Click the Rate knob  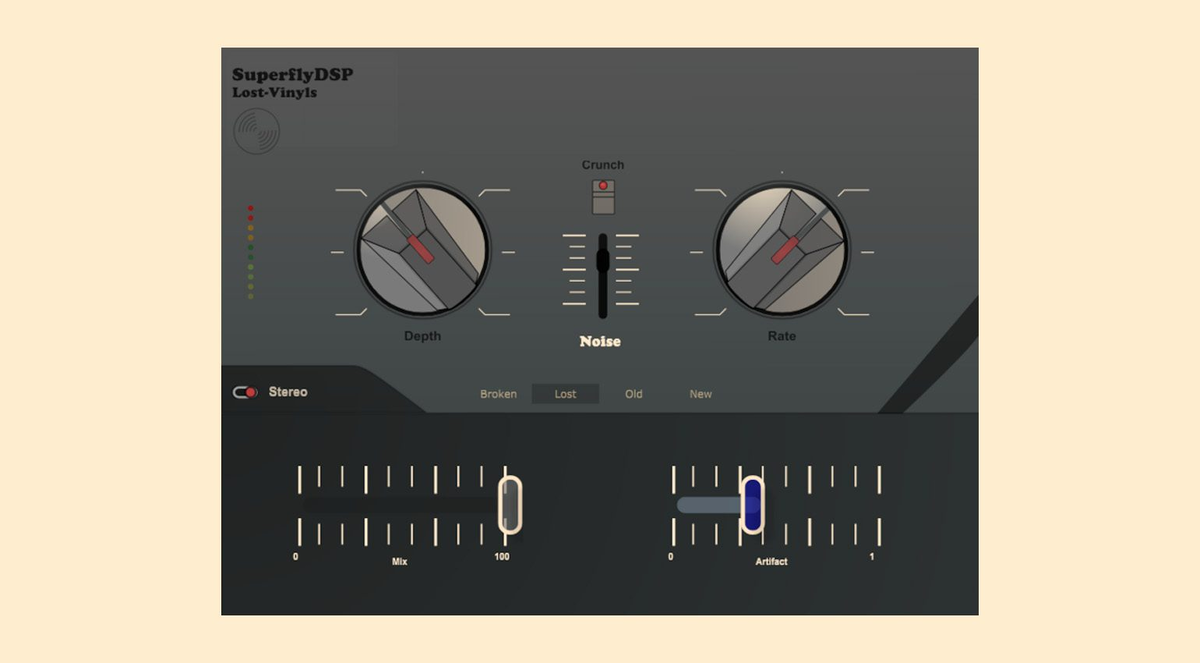click(781, 249)
